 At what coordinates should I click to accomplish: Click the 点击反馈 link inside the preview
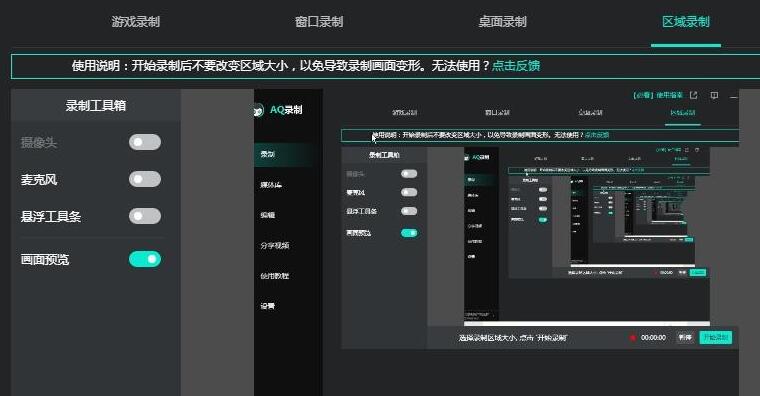(x=597, y=135)
